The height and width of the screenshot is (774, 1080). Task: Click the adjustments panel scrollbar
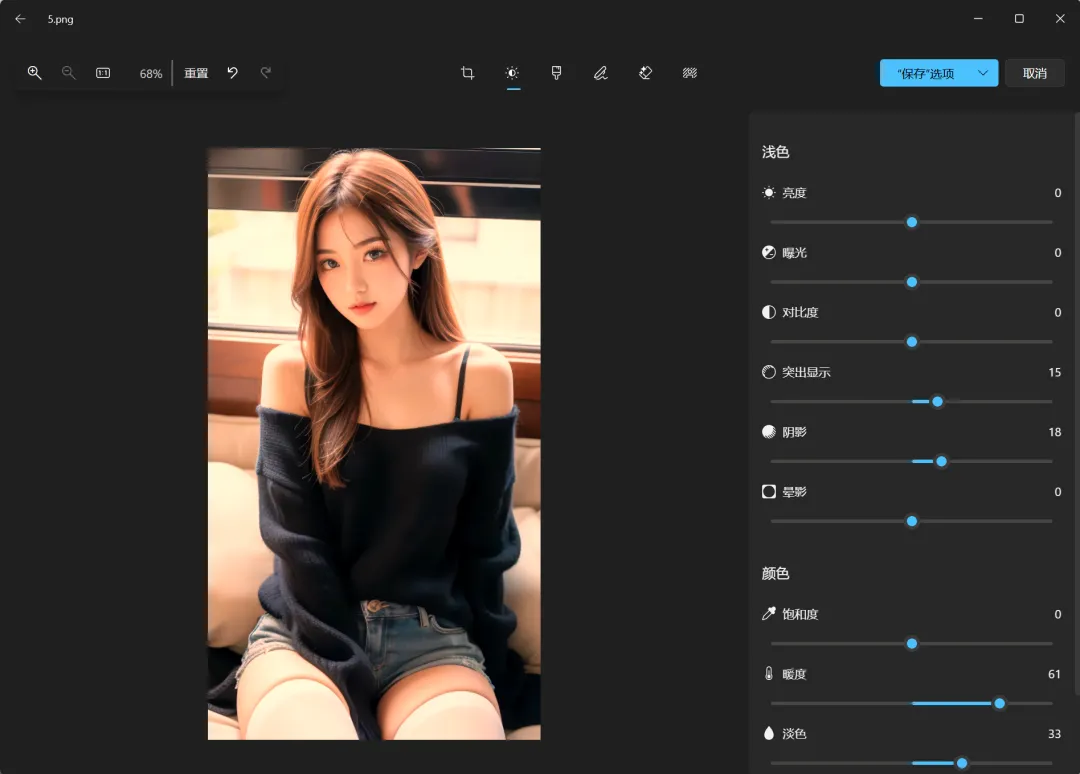click(1077, 403)
